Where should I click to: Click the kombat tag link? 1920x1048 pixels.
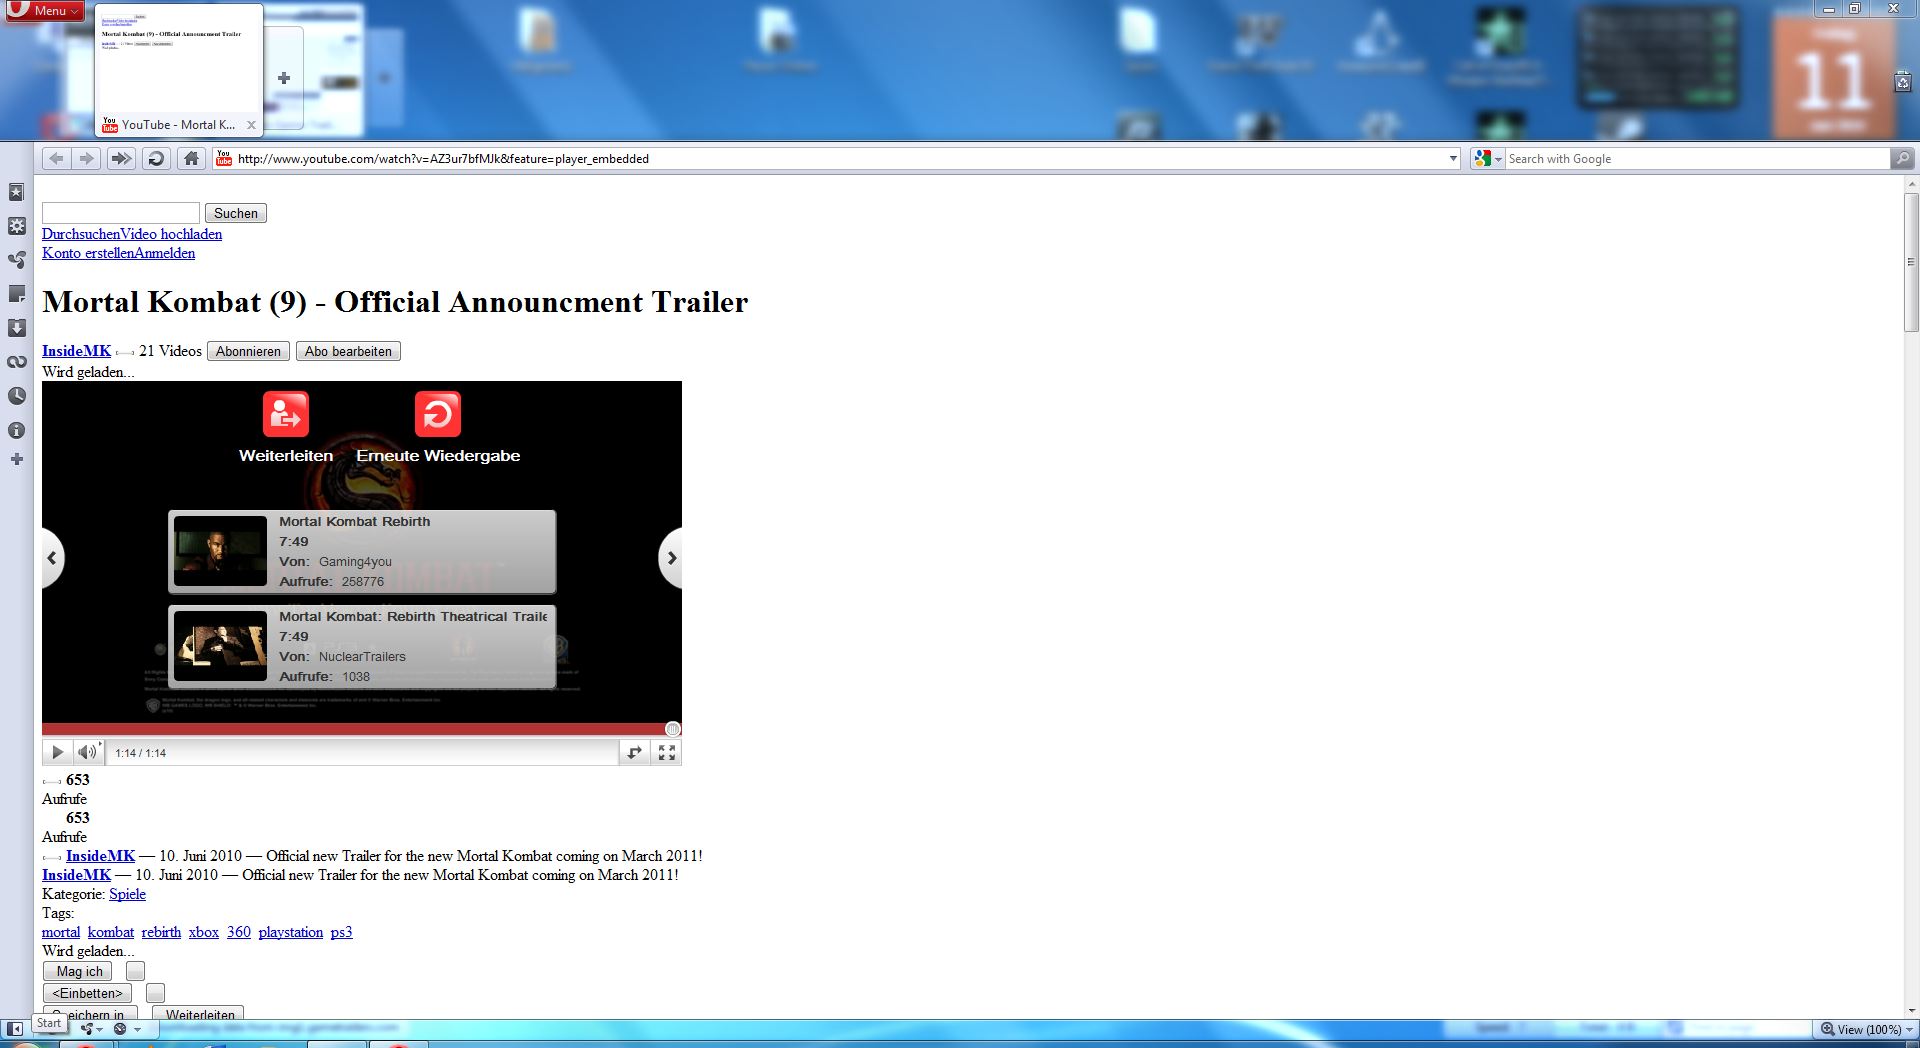click(x=111, y=932)
